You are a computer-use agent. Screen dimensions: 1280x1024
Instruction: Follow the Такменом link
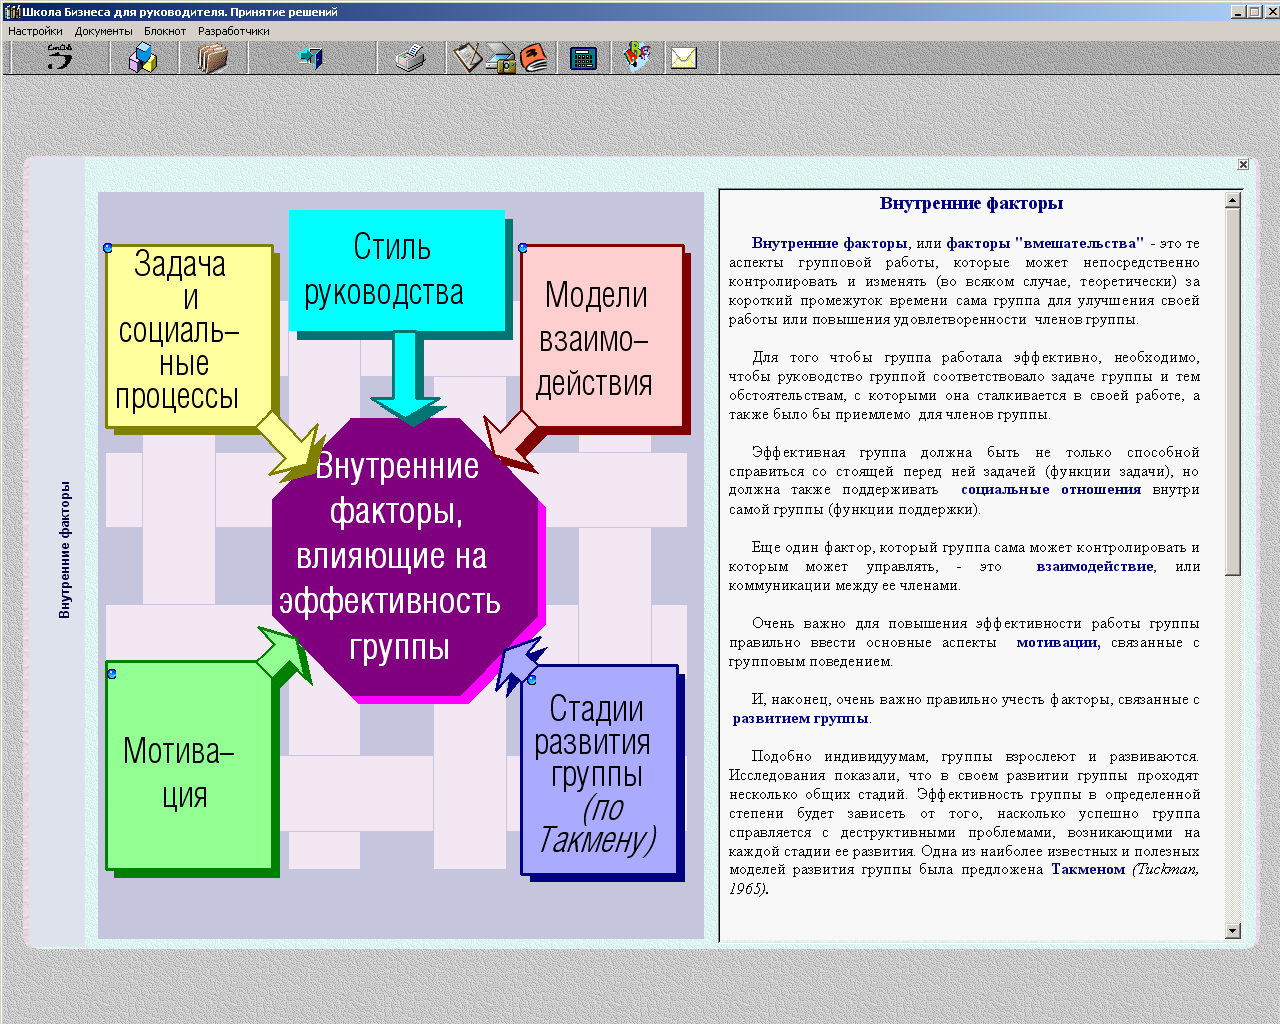(x=1088, y=870)
